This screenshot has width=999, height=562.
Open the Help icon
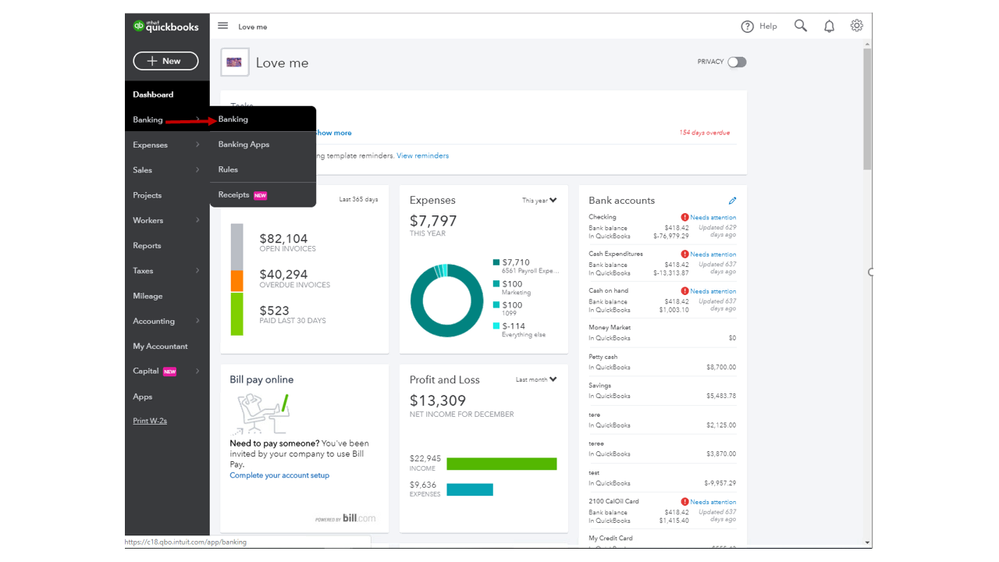tap(747, 26)
